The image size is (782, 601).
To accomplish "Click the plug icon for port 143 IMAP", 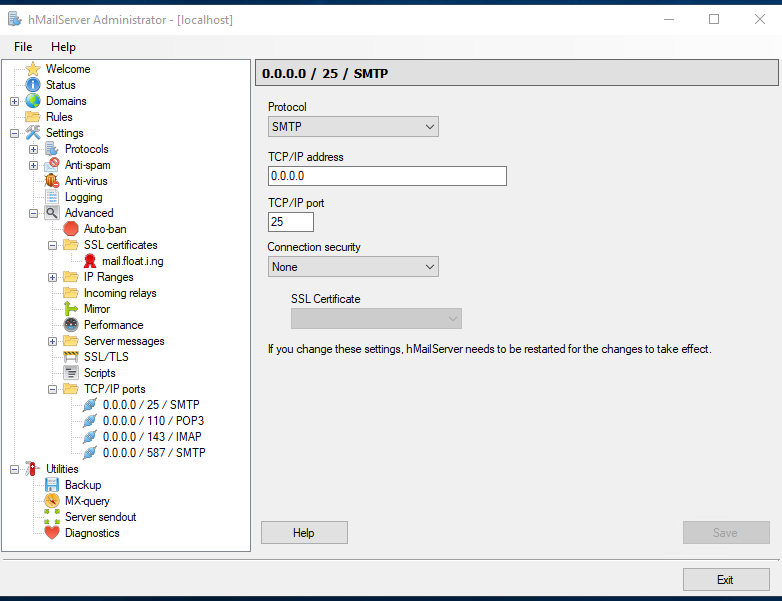I will pos(90,436).
